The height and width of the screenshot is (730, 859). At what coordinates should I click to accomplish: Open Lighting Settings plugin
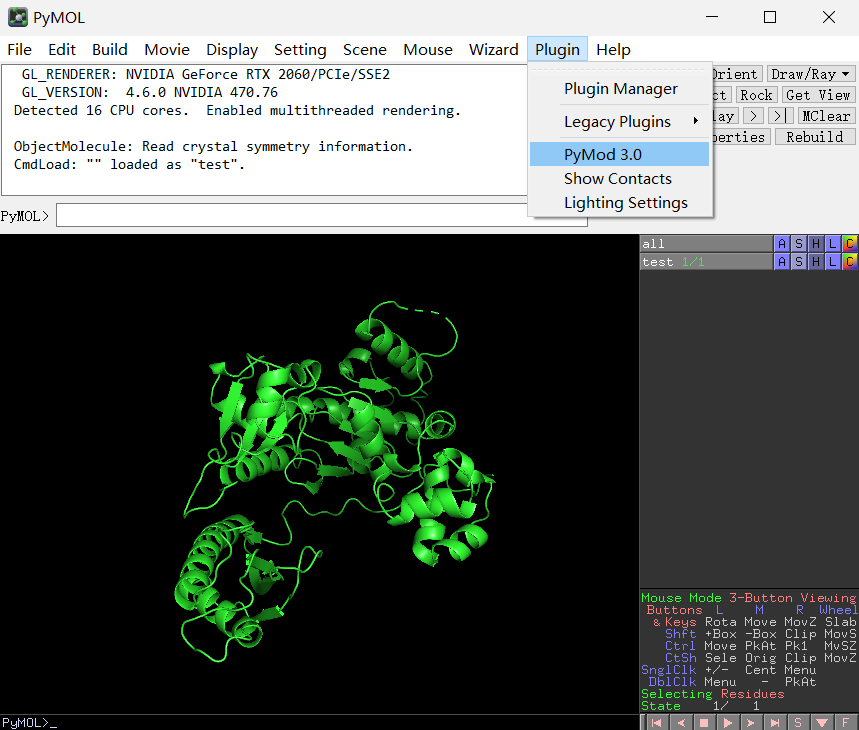[x=620, y=203]
